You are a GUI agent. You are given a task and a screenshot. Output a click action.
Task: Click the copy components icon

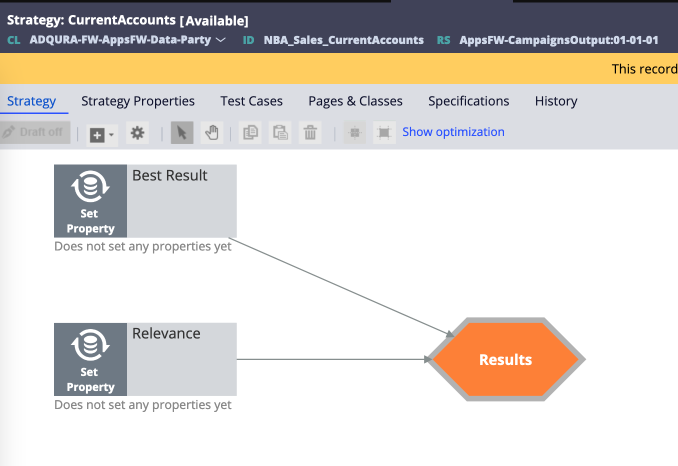250,133
